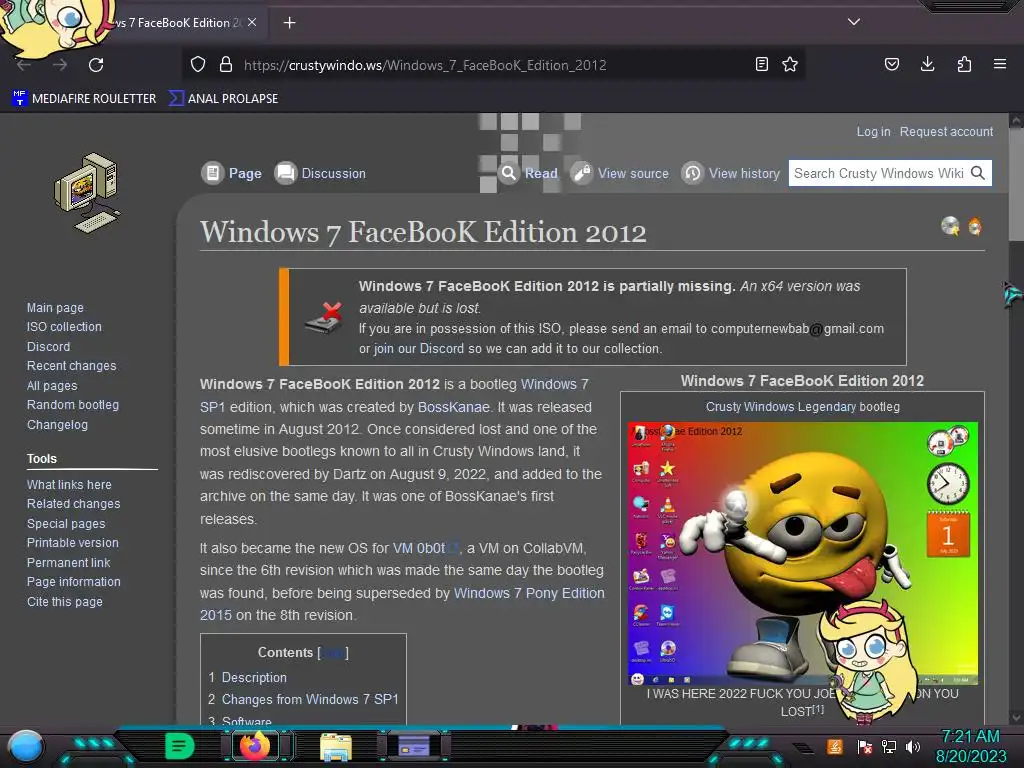Open ISO collection sidebar link
This screenshot has width=1024, height=768.
click(x=64, y=327)
